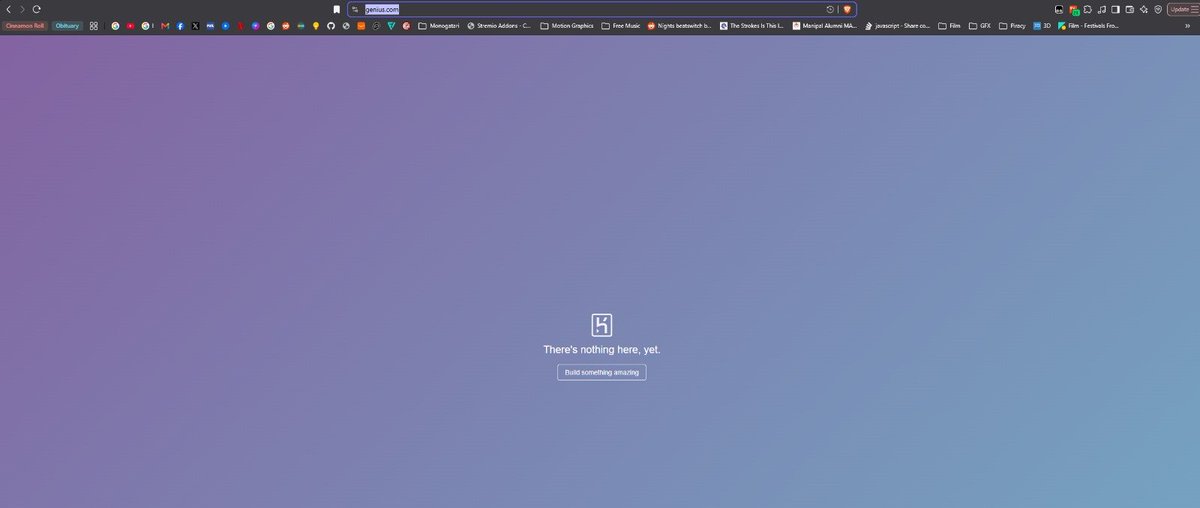Open the Obituary tab group
The height and width of the screenshot is (508, 1200).
(68, 26)
